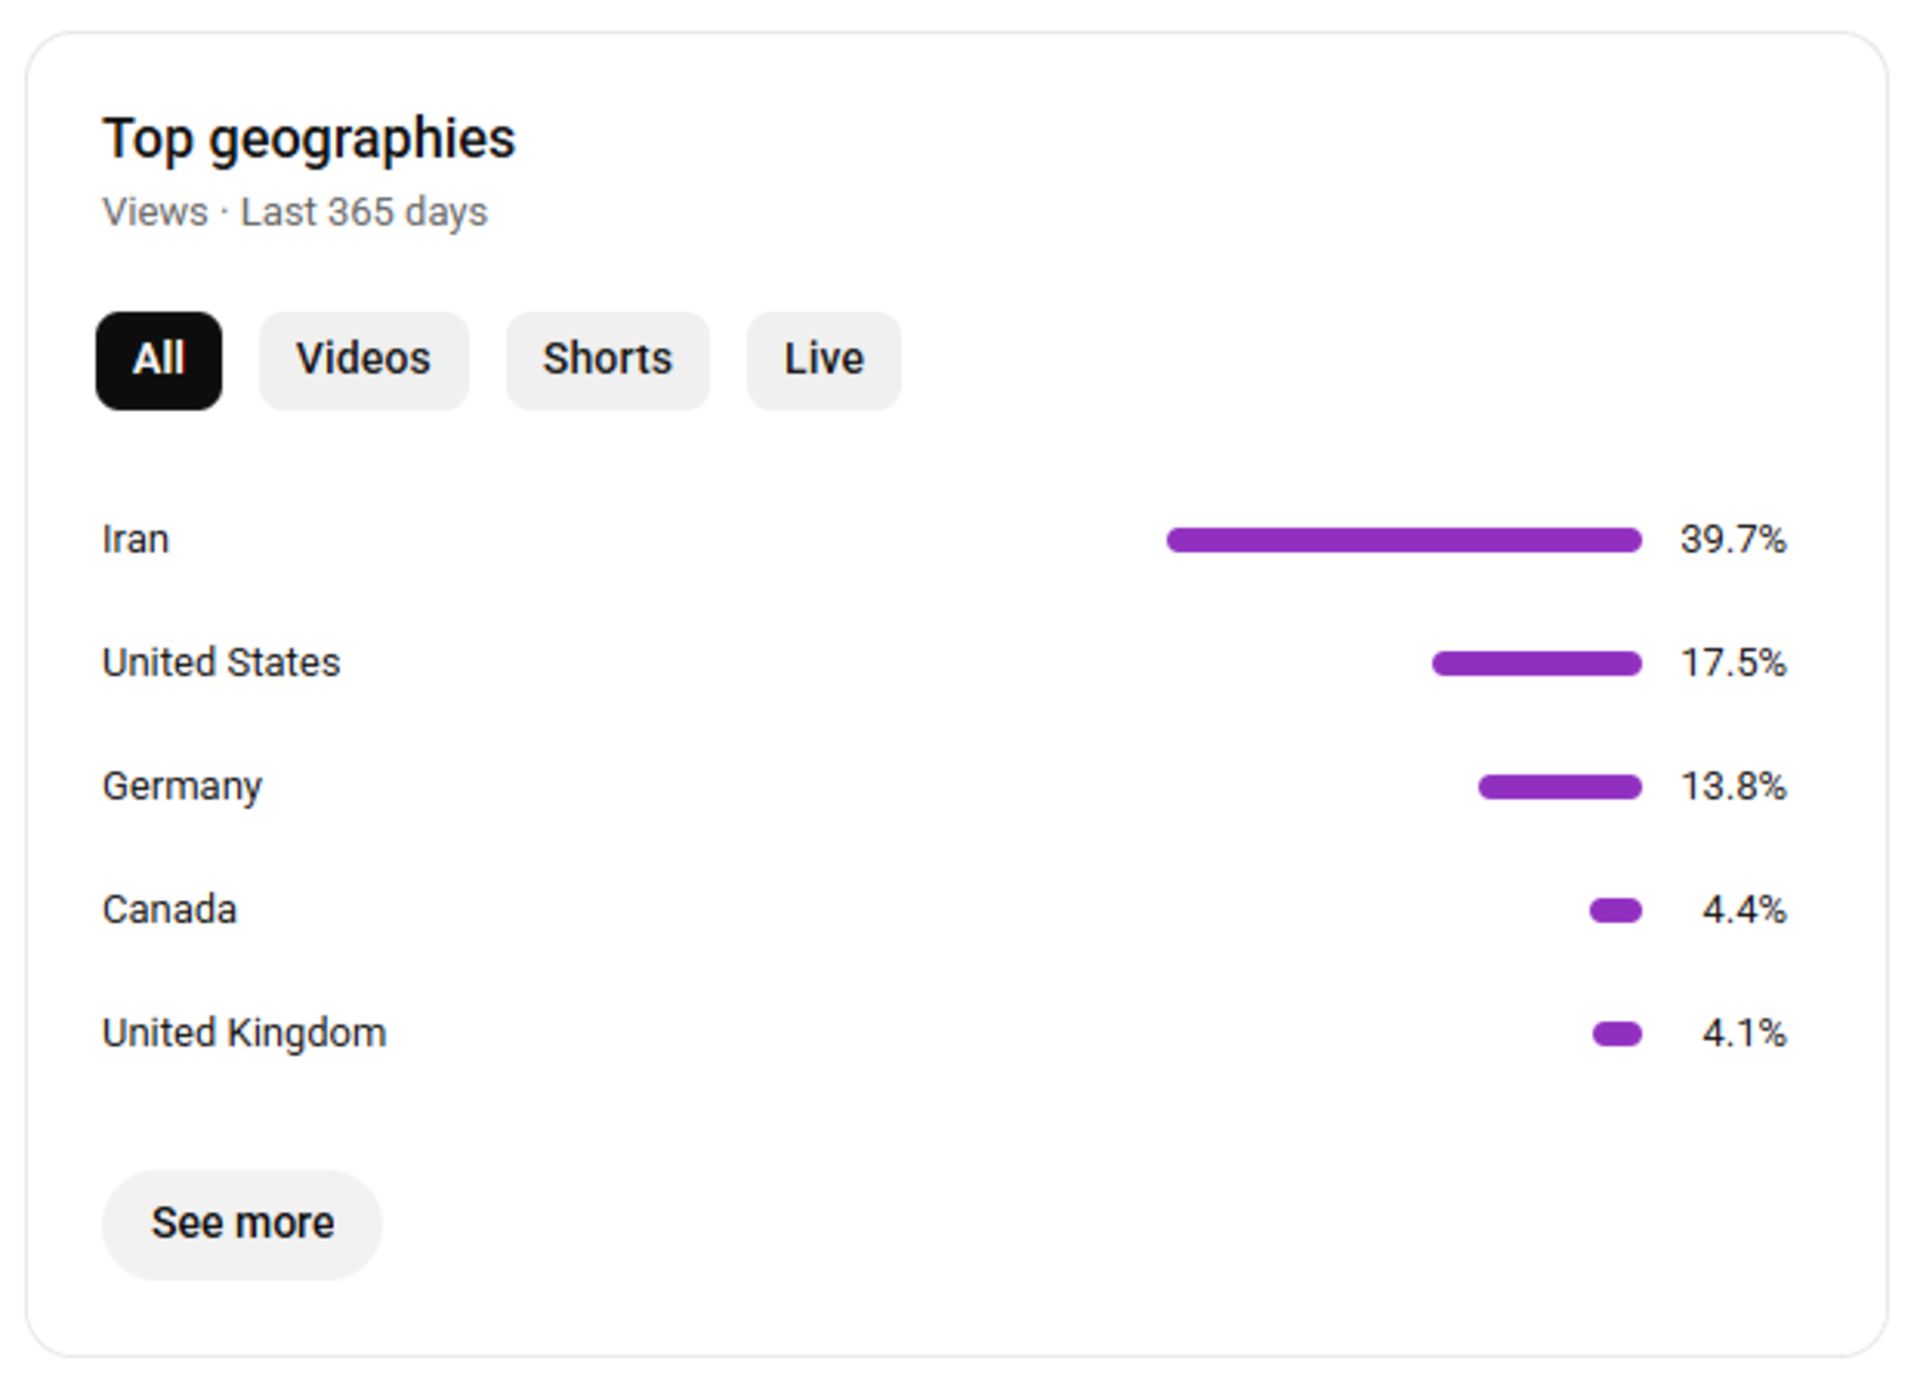Switch to the Videos filter
This screenshot has width=1920, height=1395.
click(363, 360)
